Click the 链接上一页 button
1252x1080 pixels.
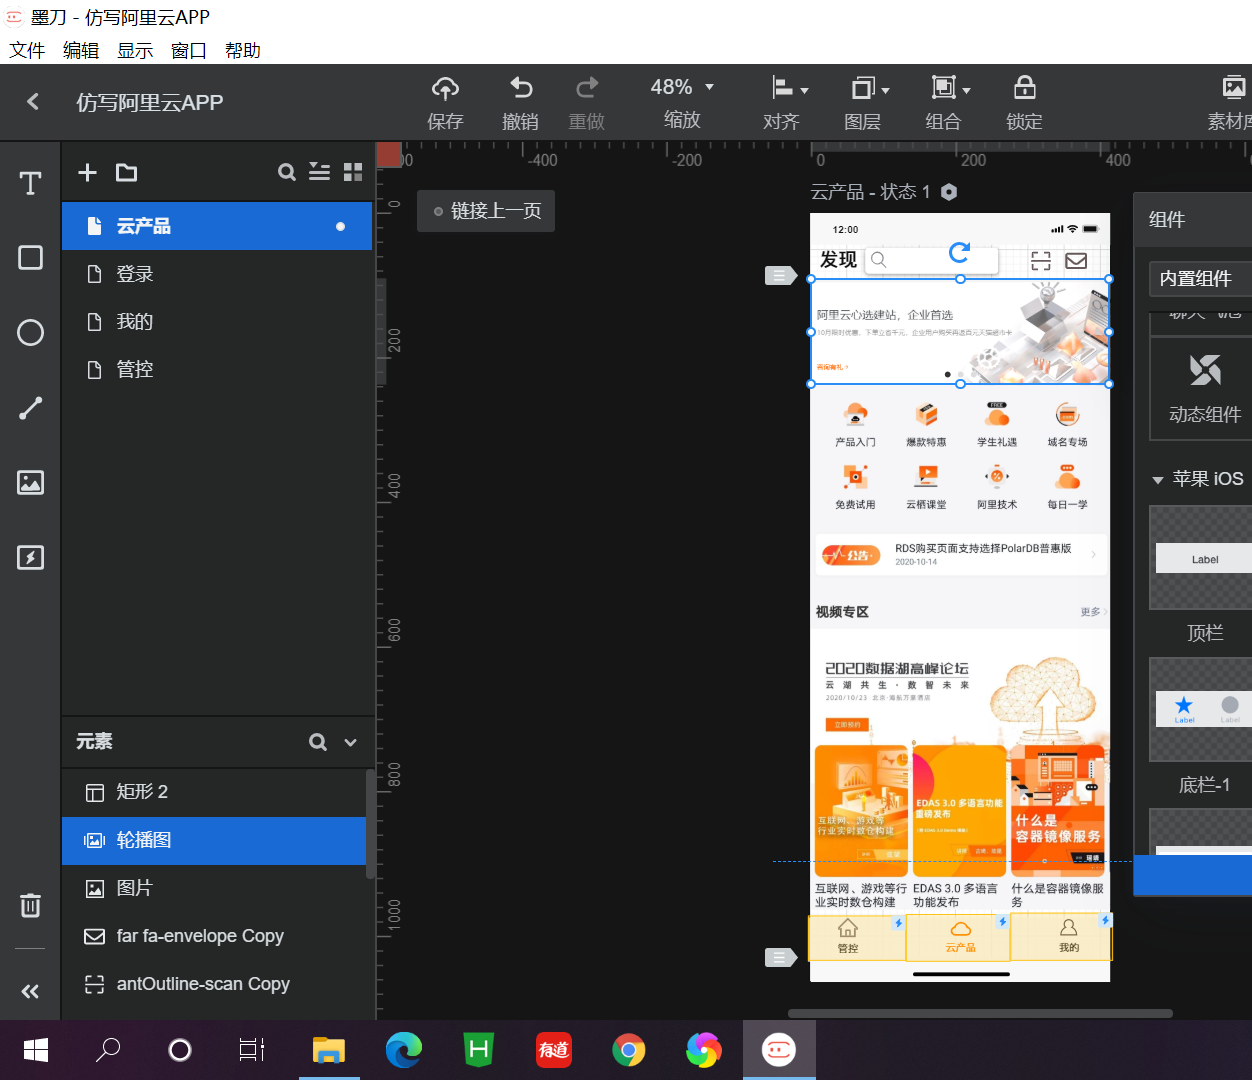(486, 211)
